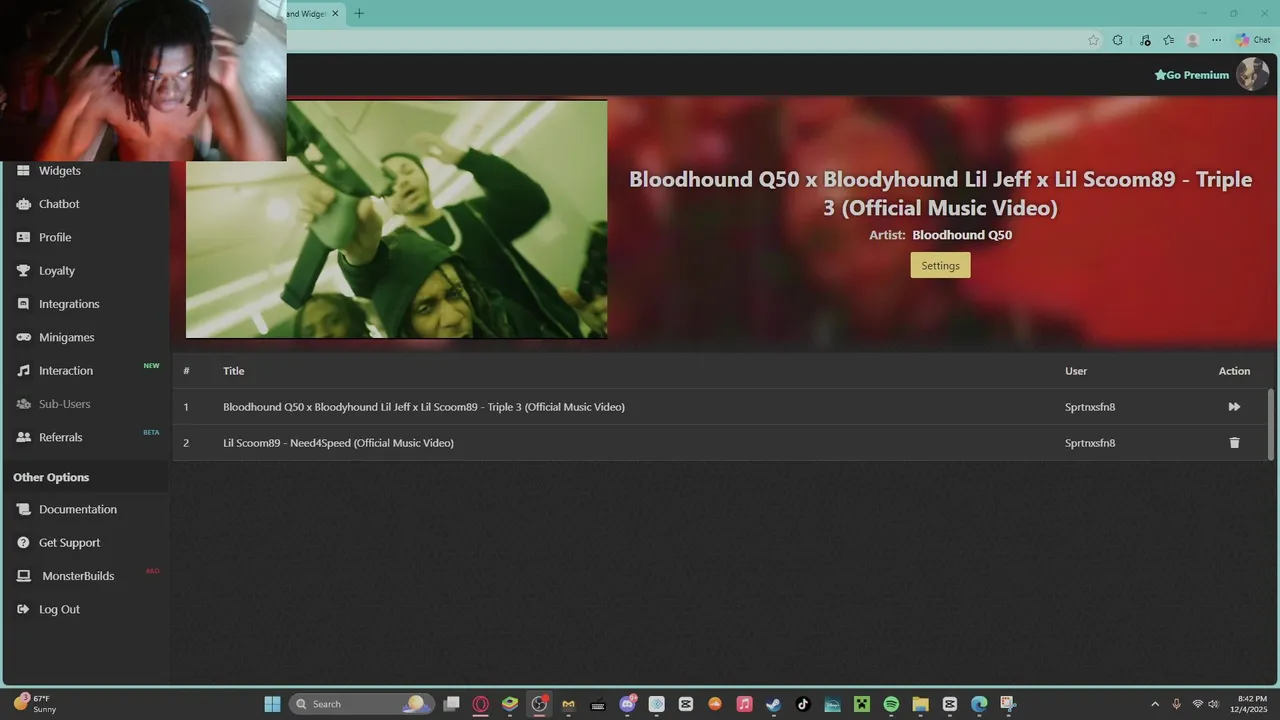Open the browser extensions puzzle icon

tap(1118, 40)
